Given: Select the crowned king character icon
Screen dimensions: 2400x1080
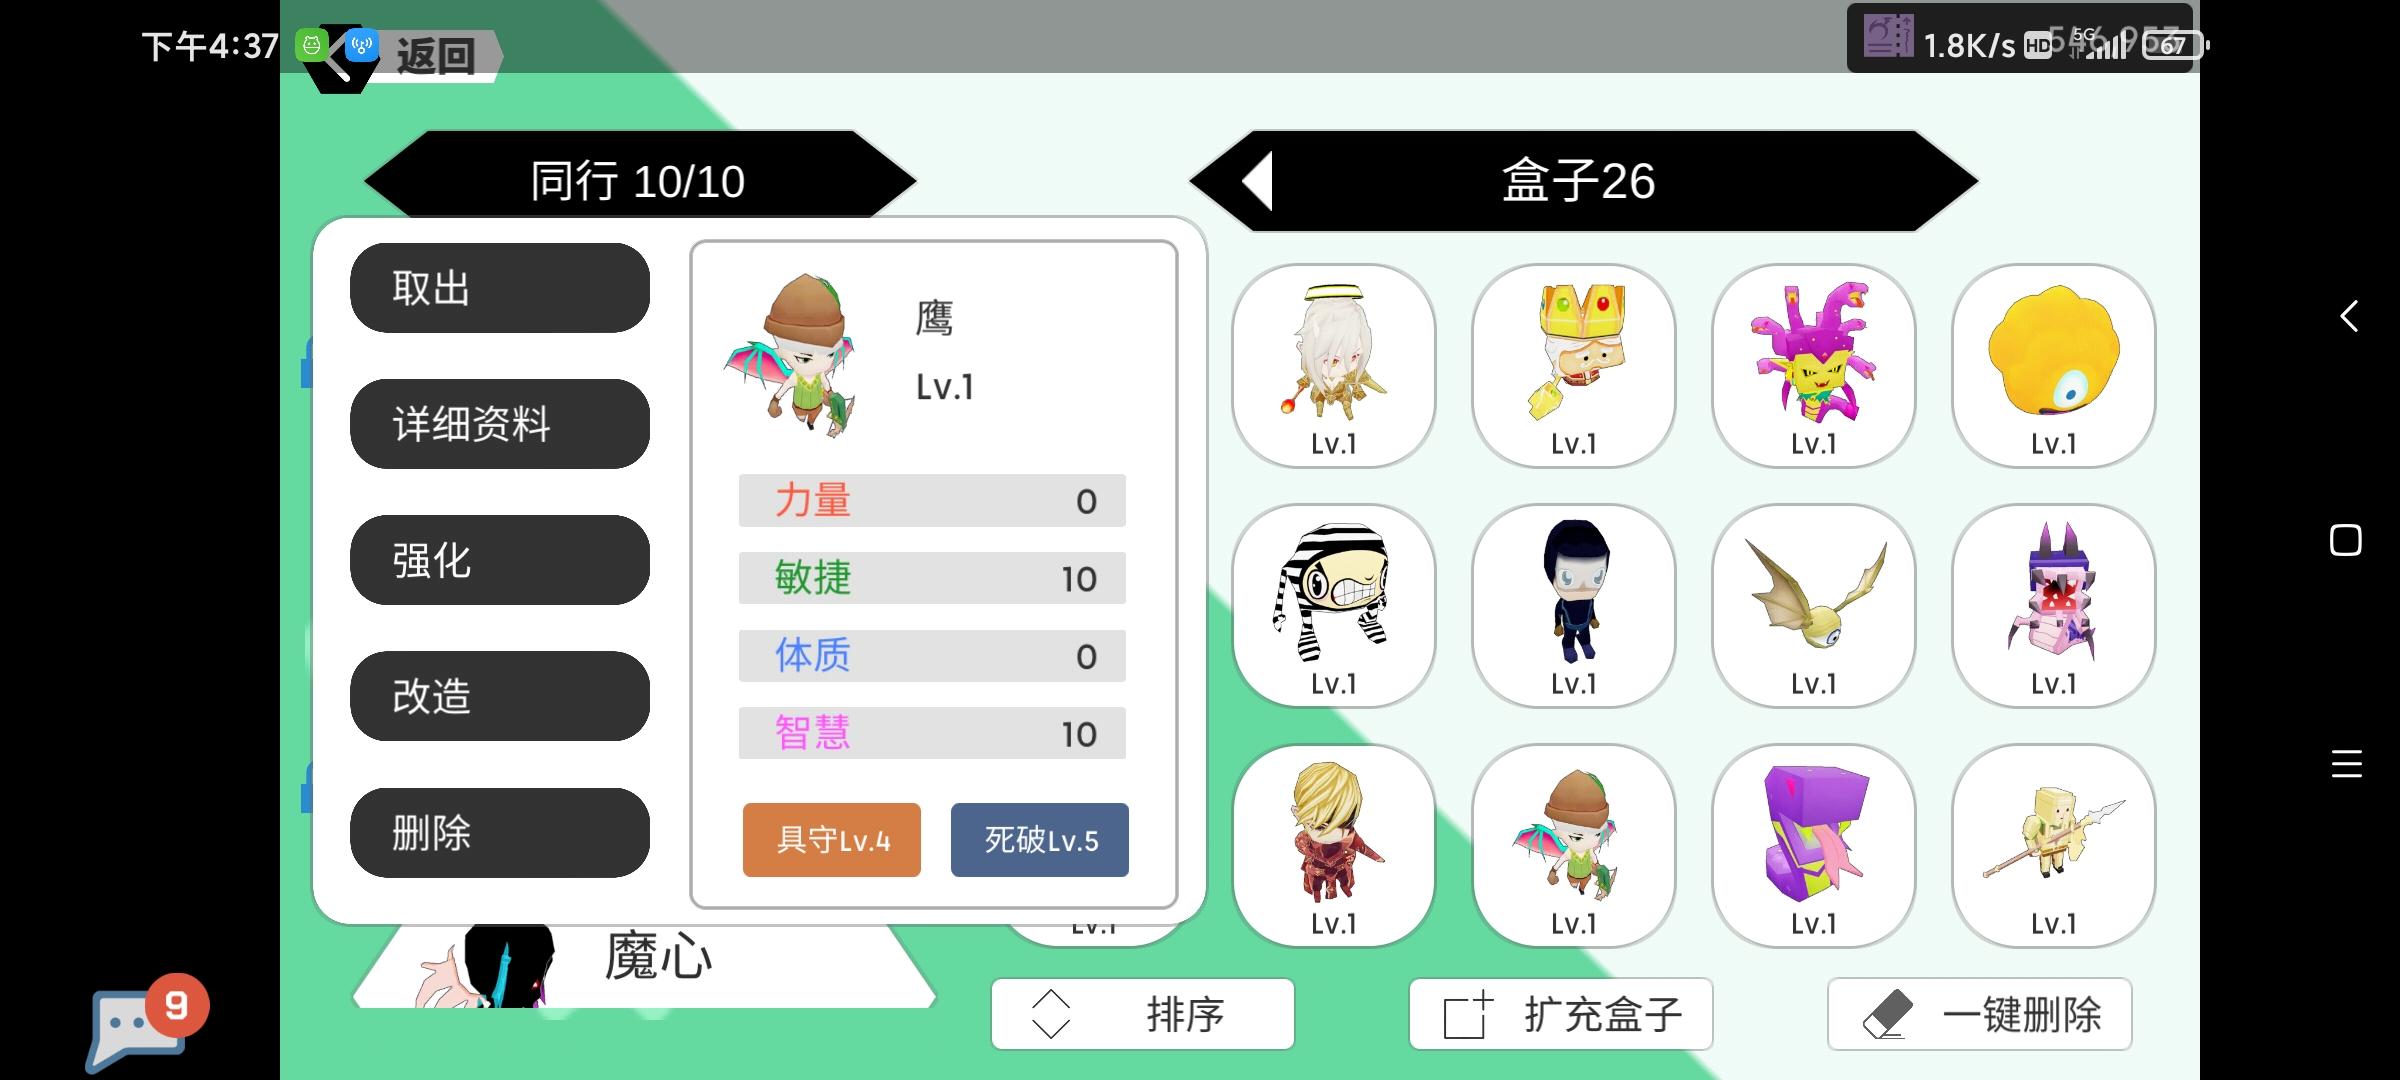Looking at the screenshot, I should 1573,365.
